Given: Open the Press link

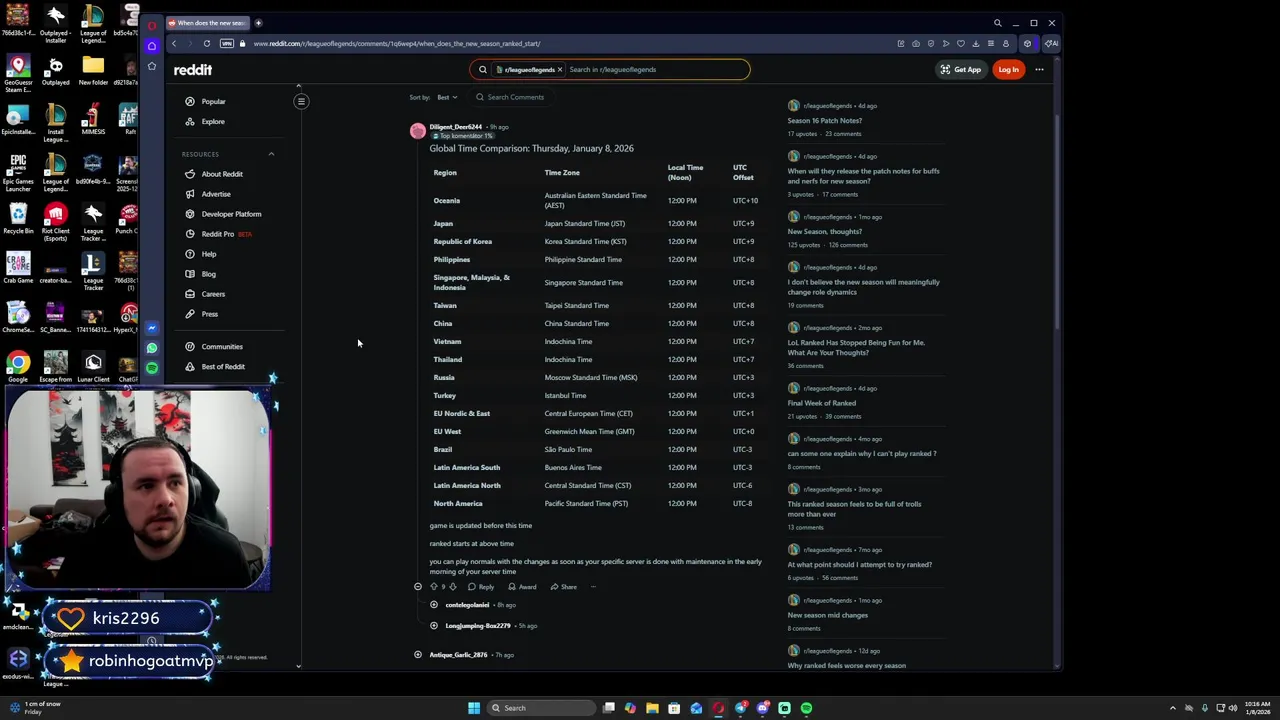Looking at the screenshot, I should coord(202,314).
